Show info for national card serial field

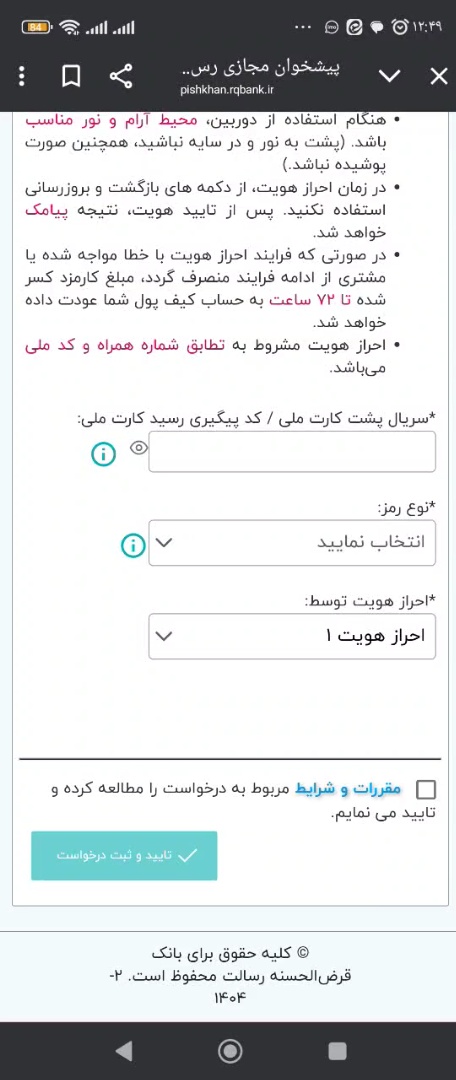pyautogui.click(x=103, y=454)
